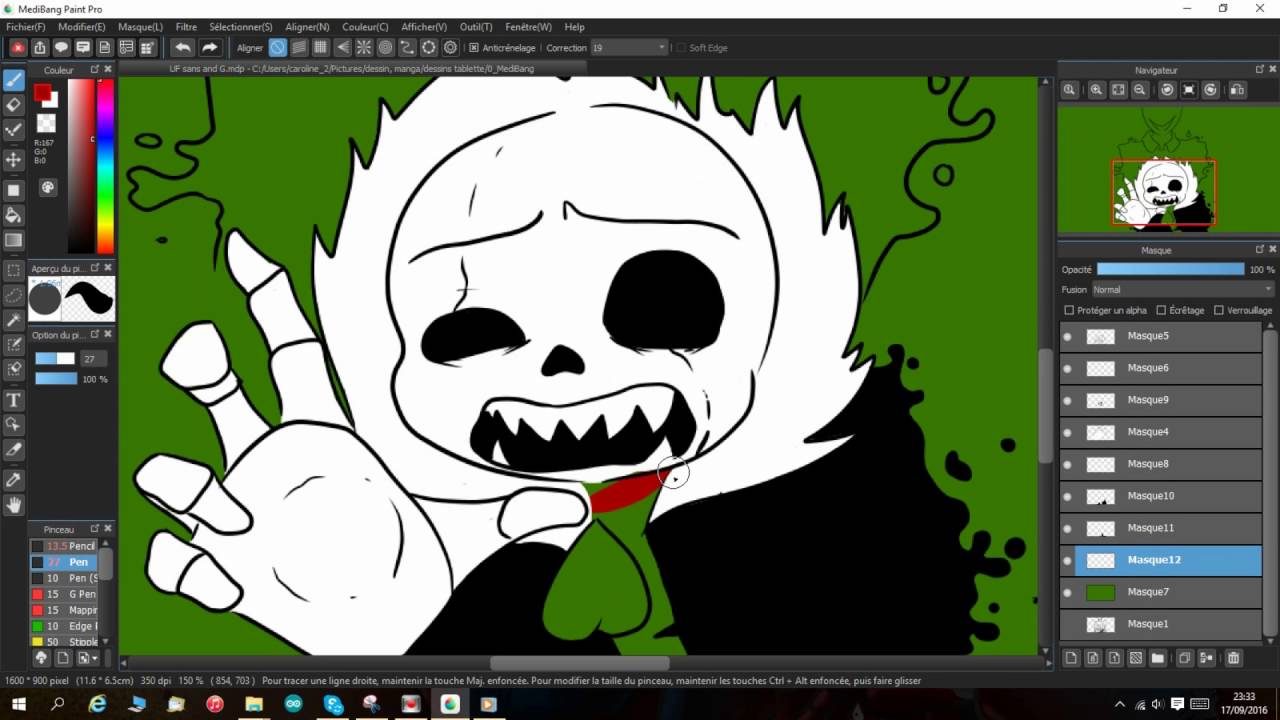Viewport: 1280px width, 720px height.
Task: Select the Eraser tool
Action: (x=14, y=105)
